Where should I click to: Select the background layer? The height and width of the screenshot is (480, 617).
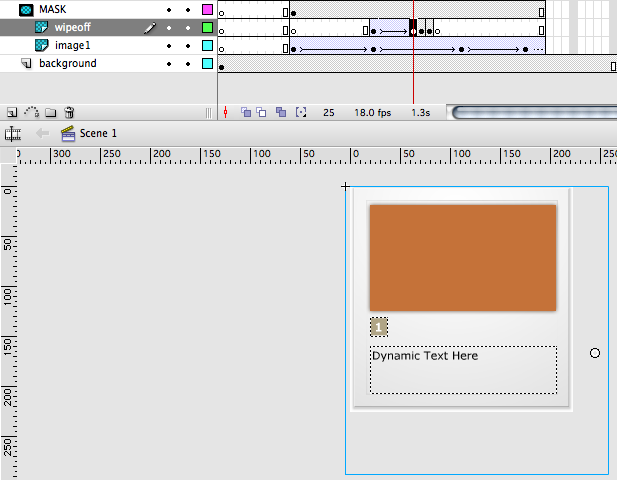[108, 63]
